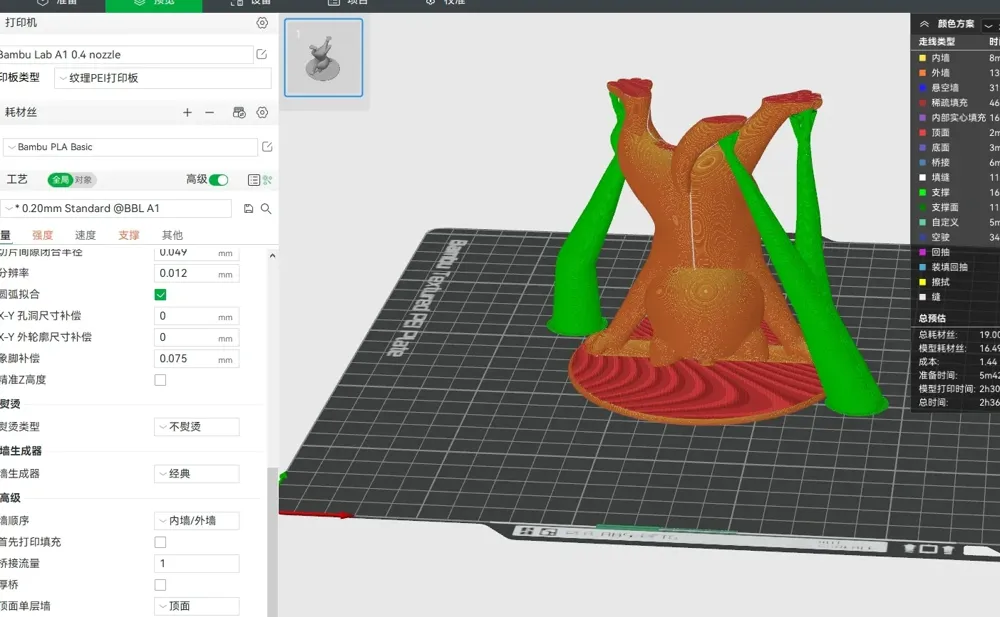Edit Bambu PLA Basic filament preset
This screenshot has height=617, width=1000.
click(267, 147)
